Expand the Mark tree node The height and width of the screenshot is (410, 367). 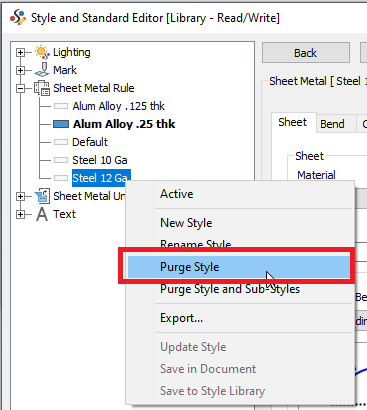[21, 70]
